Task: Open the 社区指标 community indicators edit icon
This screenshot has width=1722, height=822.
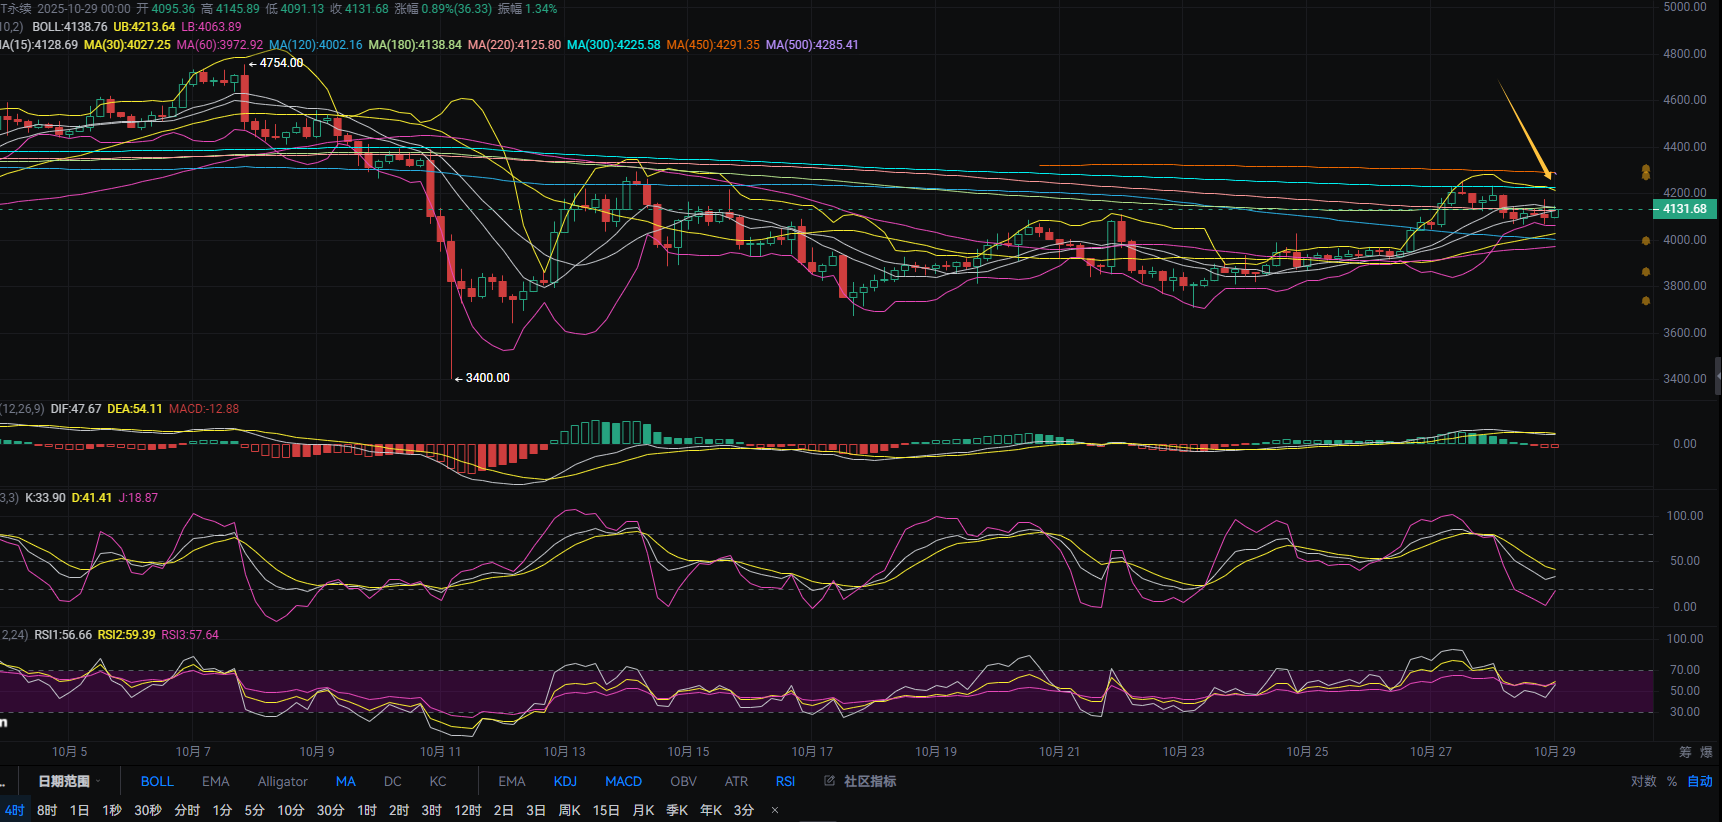Action: pos(829,781)
